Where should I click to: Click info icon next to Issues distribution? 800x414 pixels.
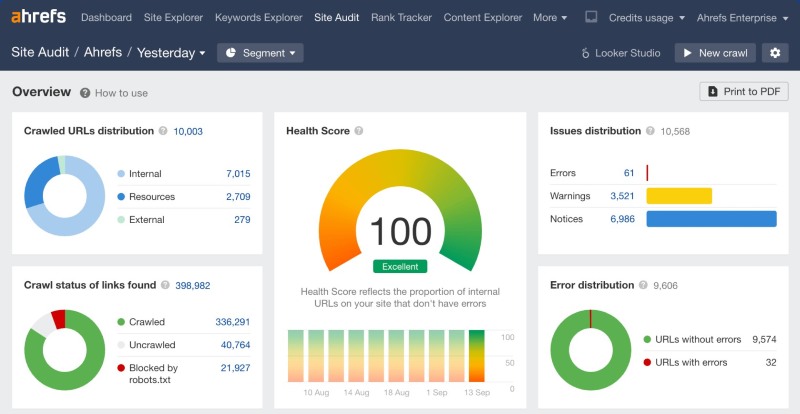pyautogui.click(x=650, y=131)
